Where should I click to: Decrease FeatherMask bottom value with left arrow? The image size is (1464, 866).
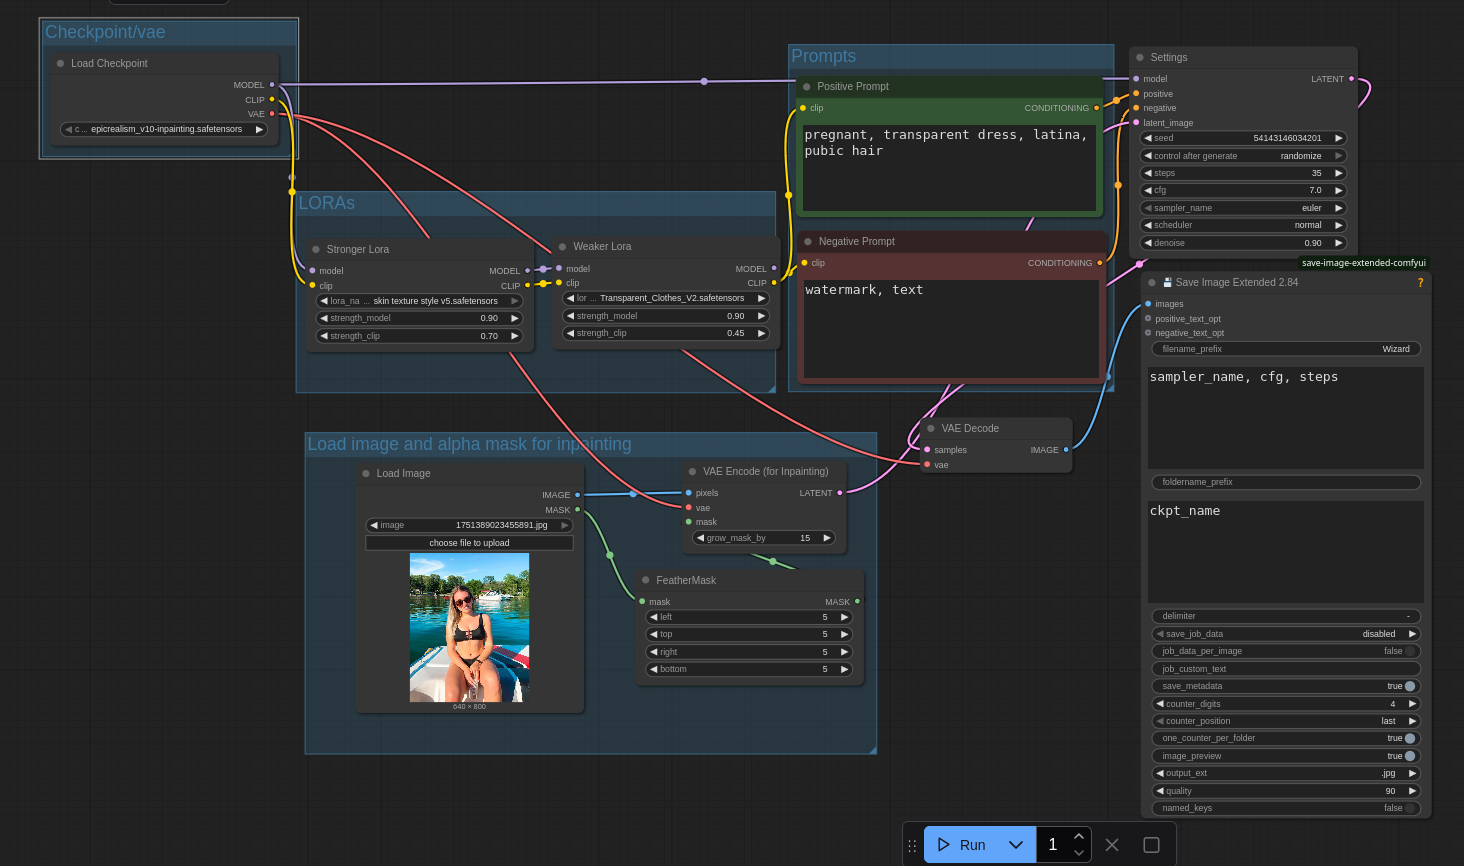click(x=654, y=669)
